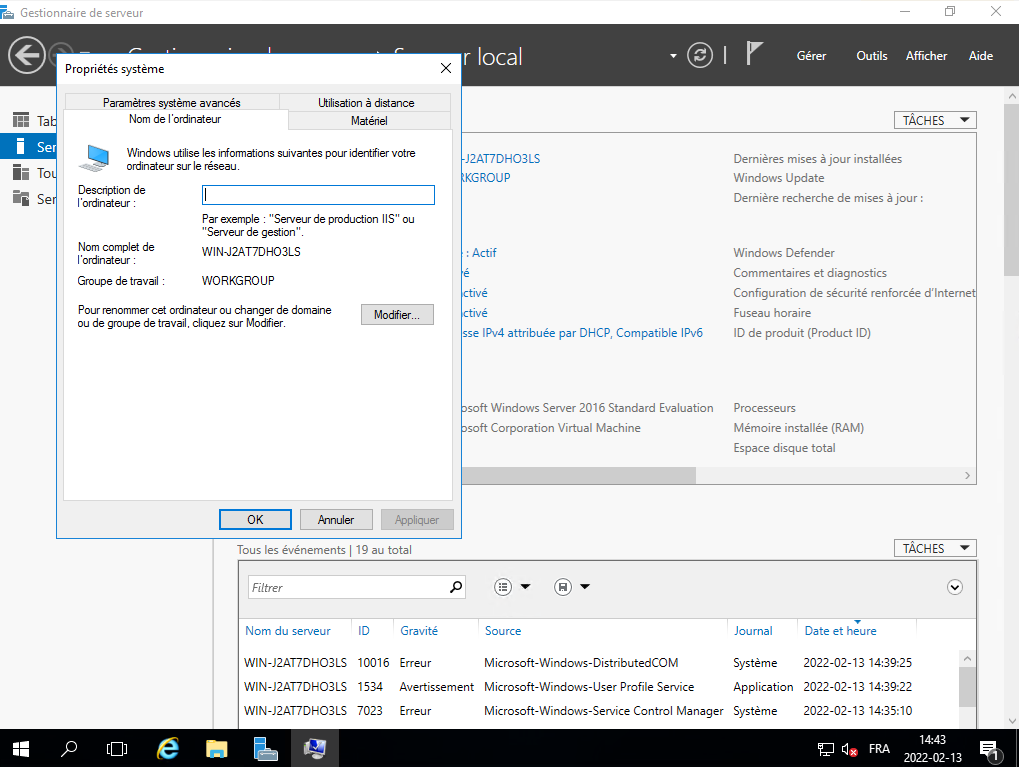Click the Server Manager taskbar icon

(x=265, y=748)
